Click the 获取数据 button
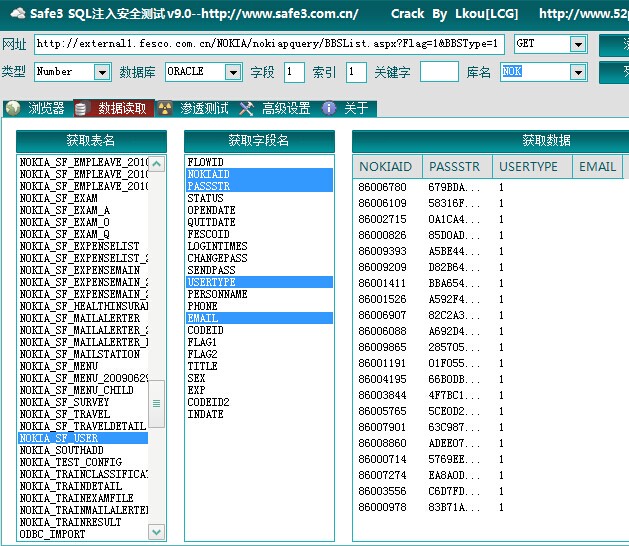 (x=546, y=140)
